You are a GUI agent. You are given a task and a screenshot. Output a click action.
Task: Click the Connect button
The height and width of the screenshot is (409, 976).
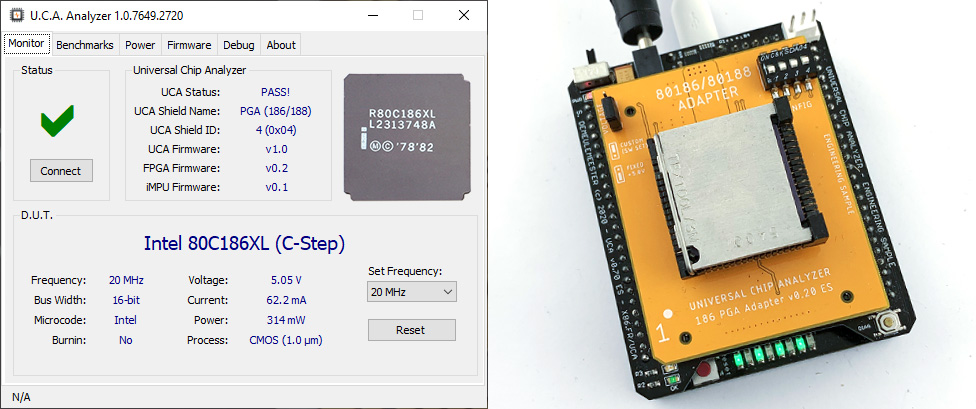coord(61,171)
